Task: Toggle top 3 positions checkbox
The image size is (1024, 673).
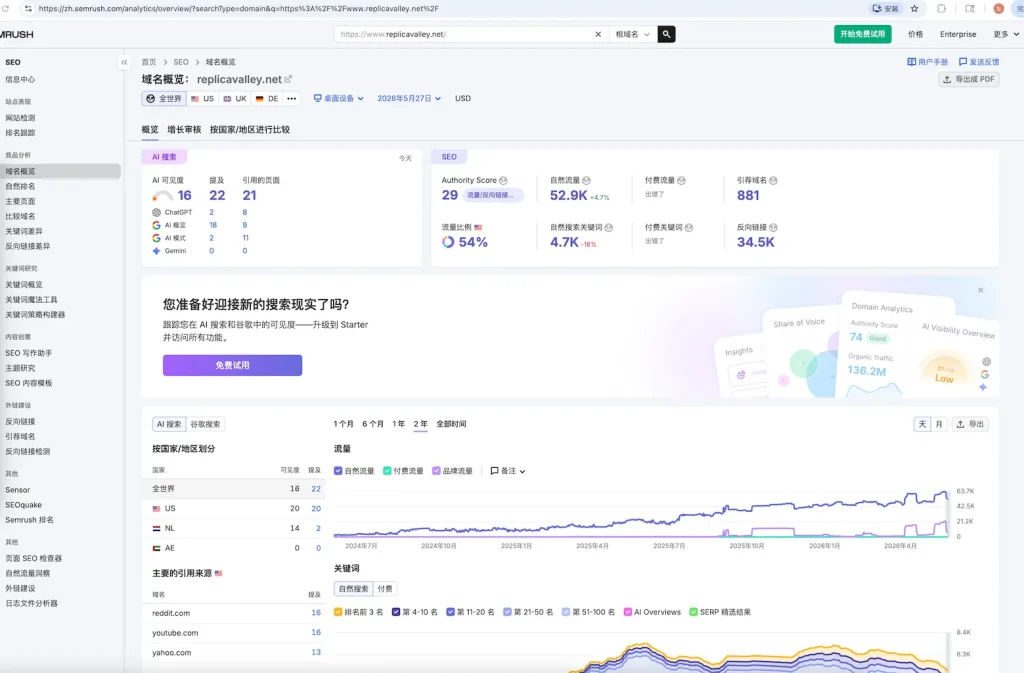Action: pos(338,612)
